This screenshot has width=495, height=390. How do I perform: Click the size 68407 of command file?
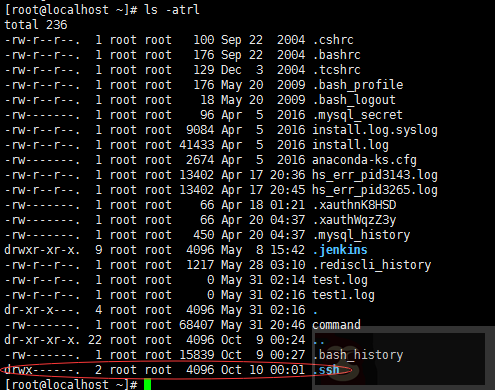pos(197,325)
